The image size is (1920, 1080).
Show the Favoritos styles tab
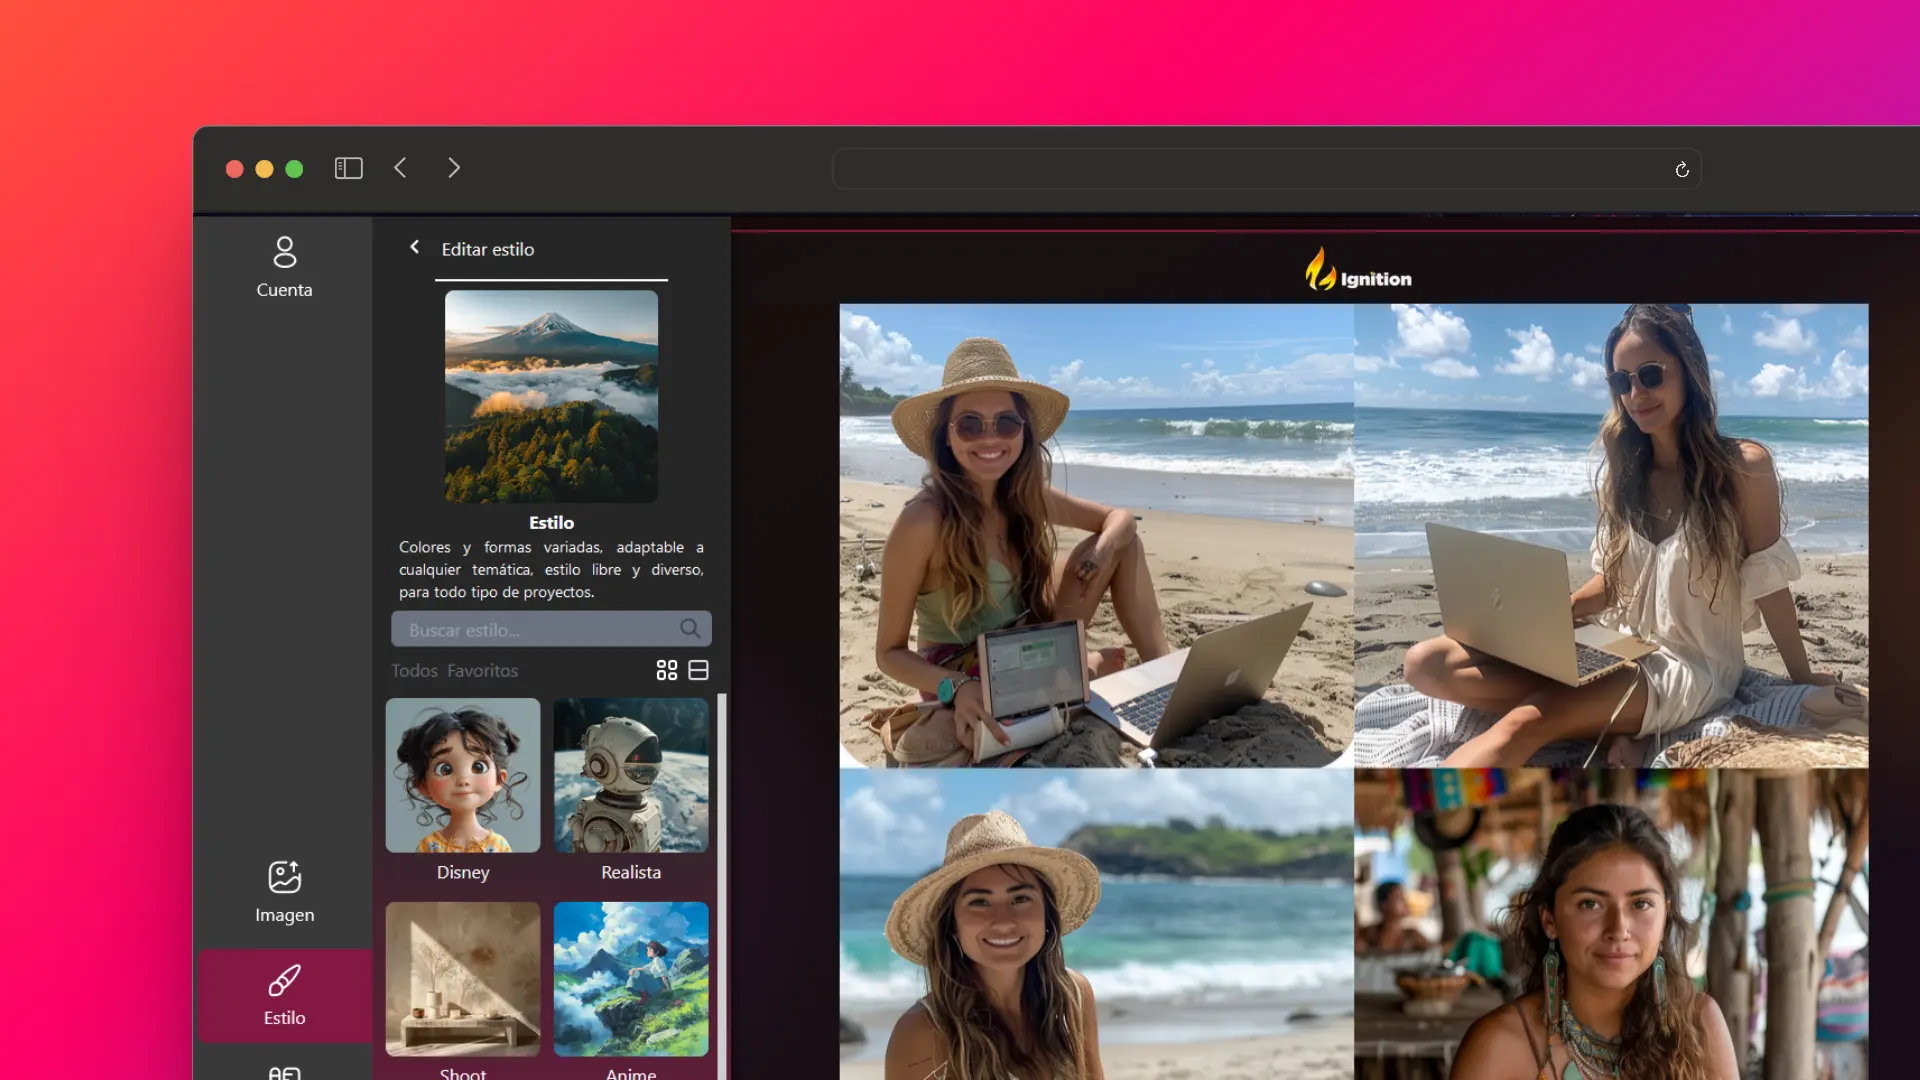(x=483, y=670)
